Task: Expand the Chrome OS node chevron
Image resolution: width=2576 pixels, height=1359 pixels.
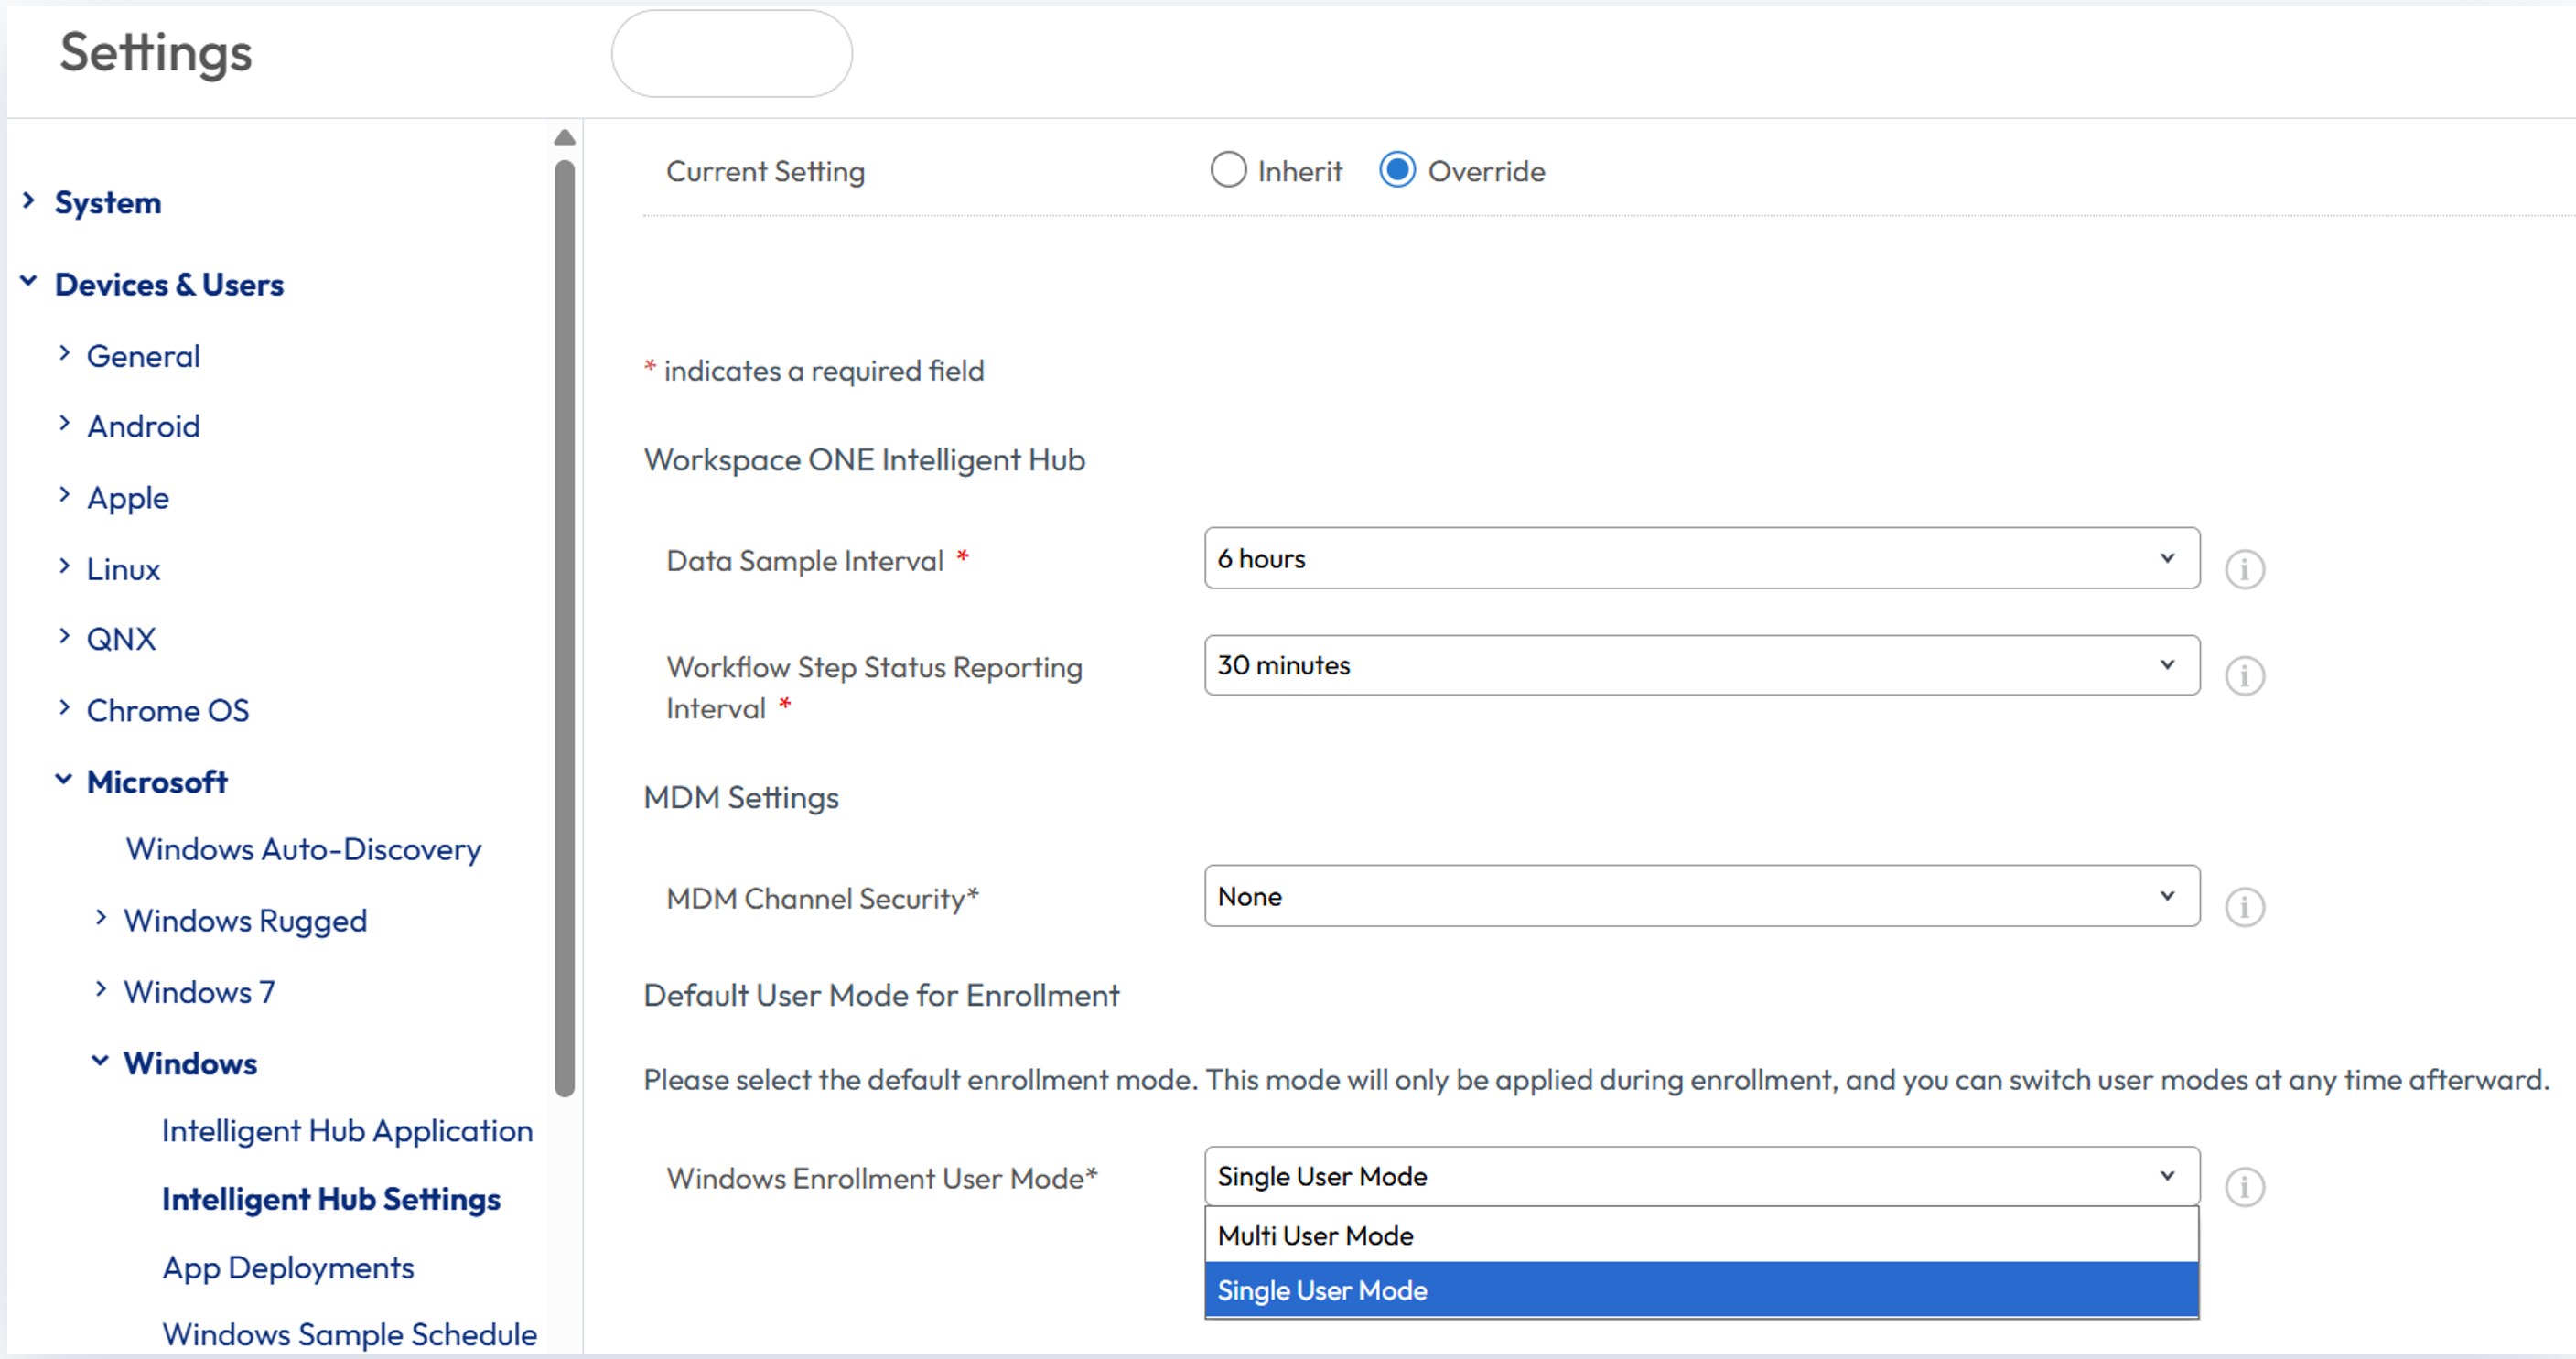Action: [x=64, y=708]
